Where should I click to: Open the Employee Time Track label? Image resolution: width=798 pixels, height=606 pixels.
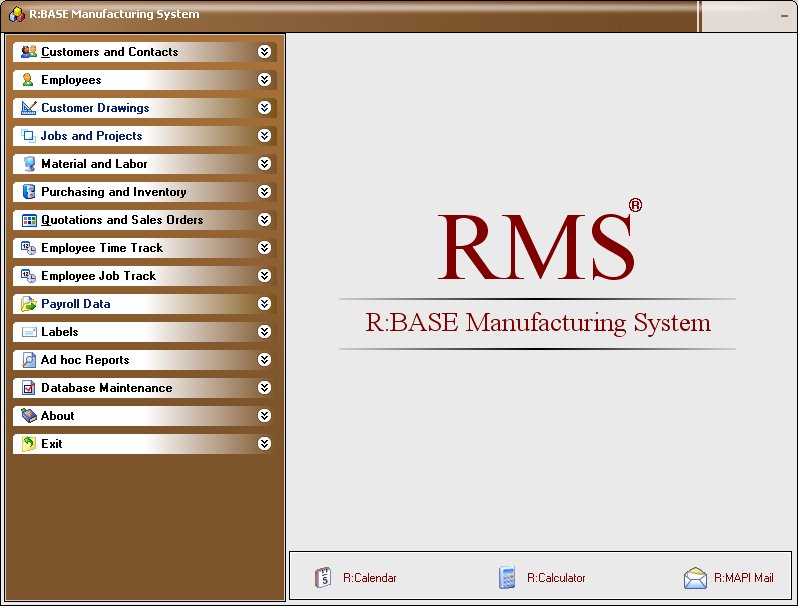[x=102, y=248]
